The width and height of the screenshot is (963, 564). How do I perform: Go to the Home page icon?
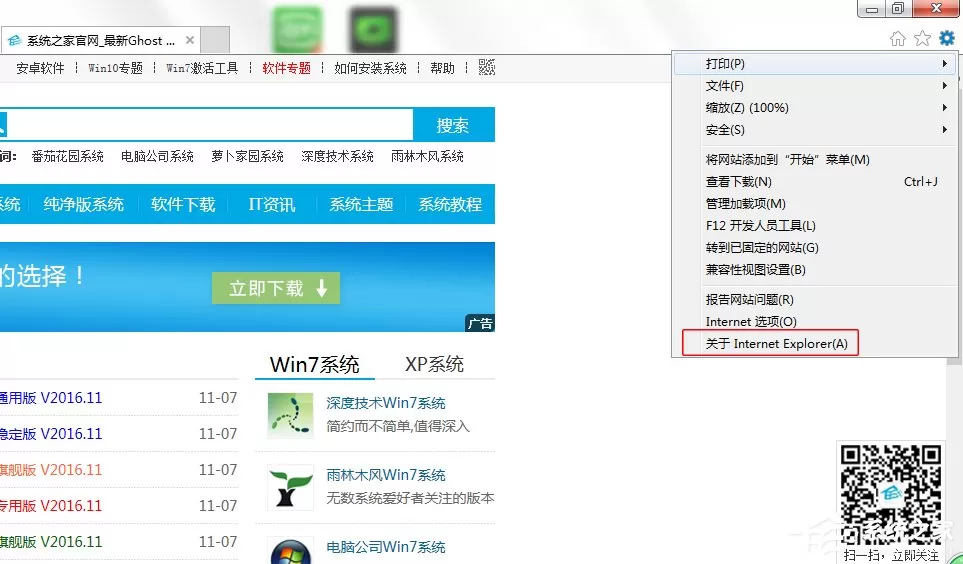[897, 39]
